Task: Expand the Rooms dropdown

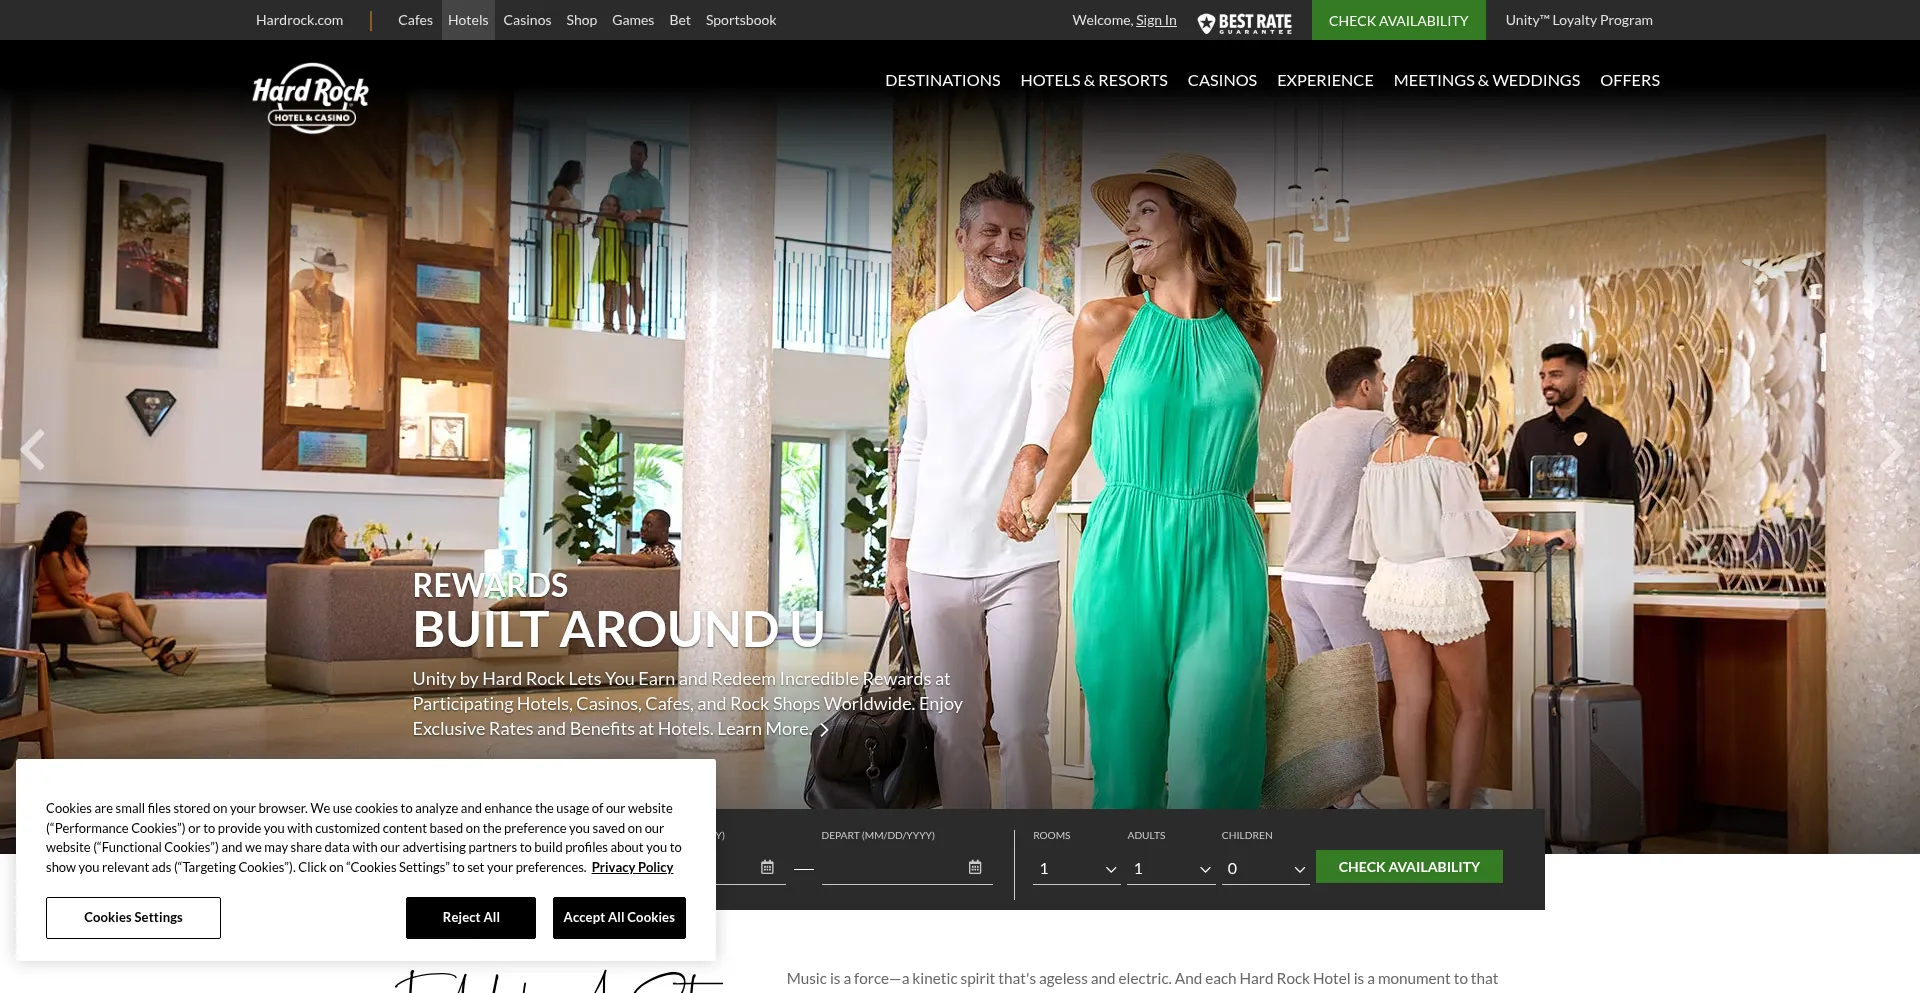Action: pos(1076,869)
